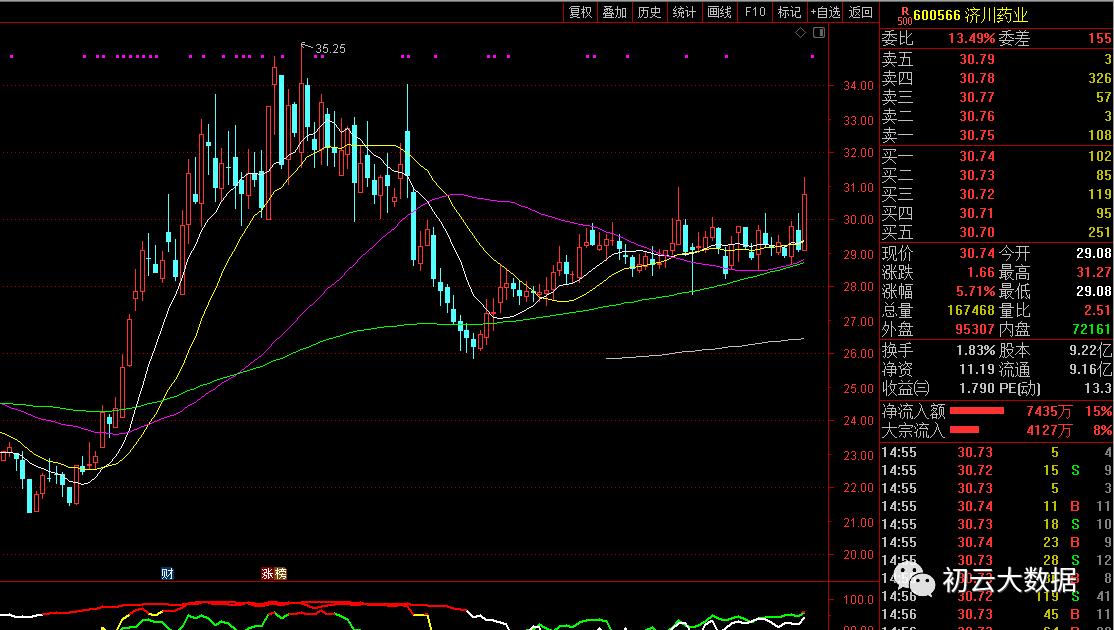Open the 复权 price adjustment menu
Image resolution: width=1114 pixels, height=630 pixels.
coord(580,12)
